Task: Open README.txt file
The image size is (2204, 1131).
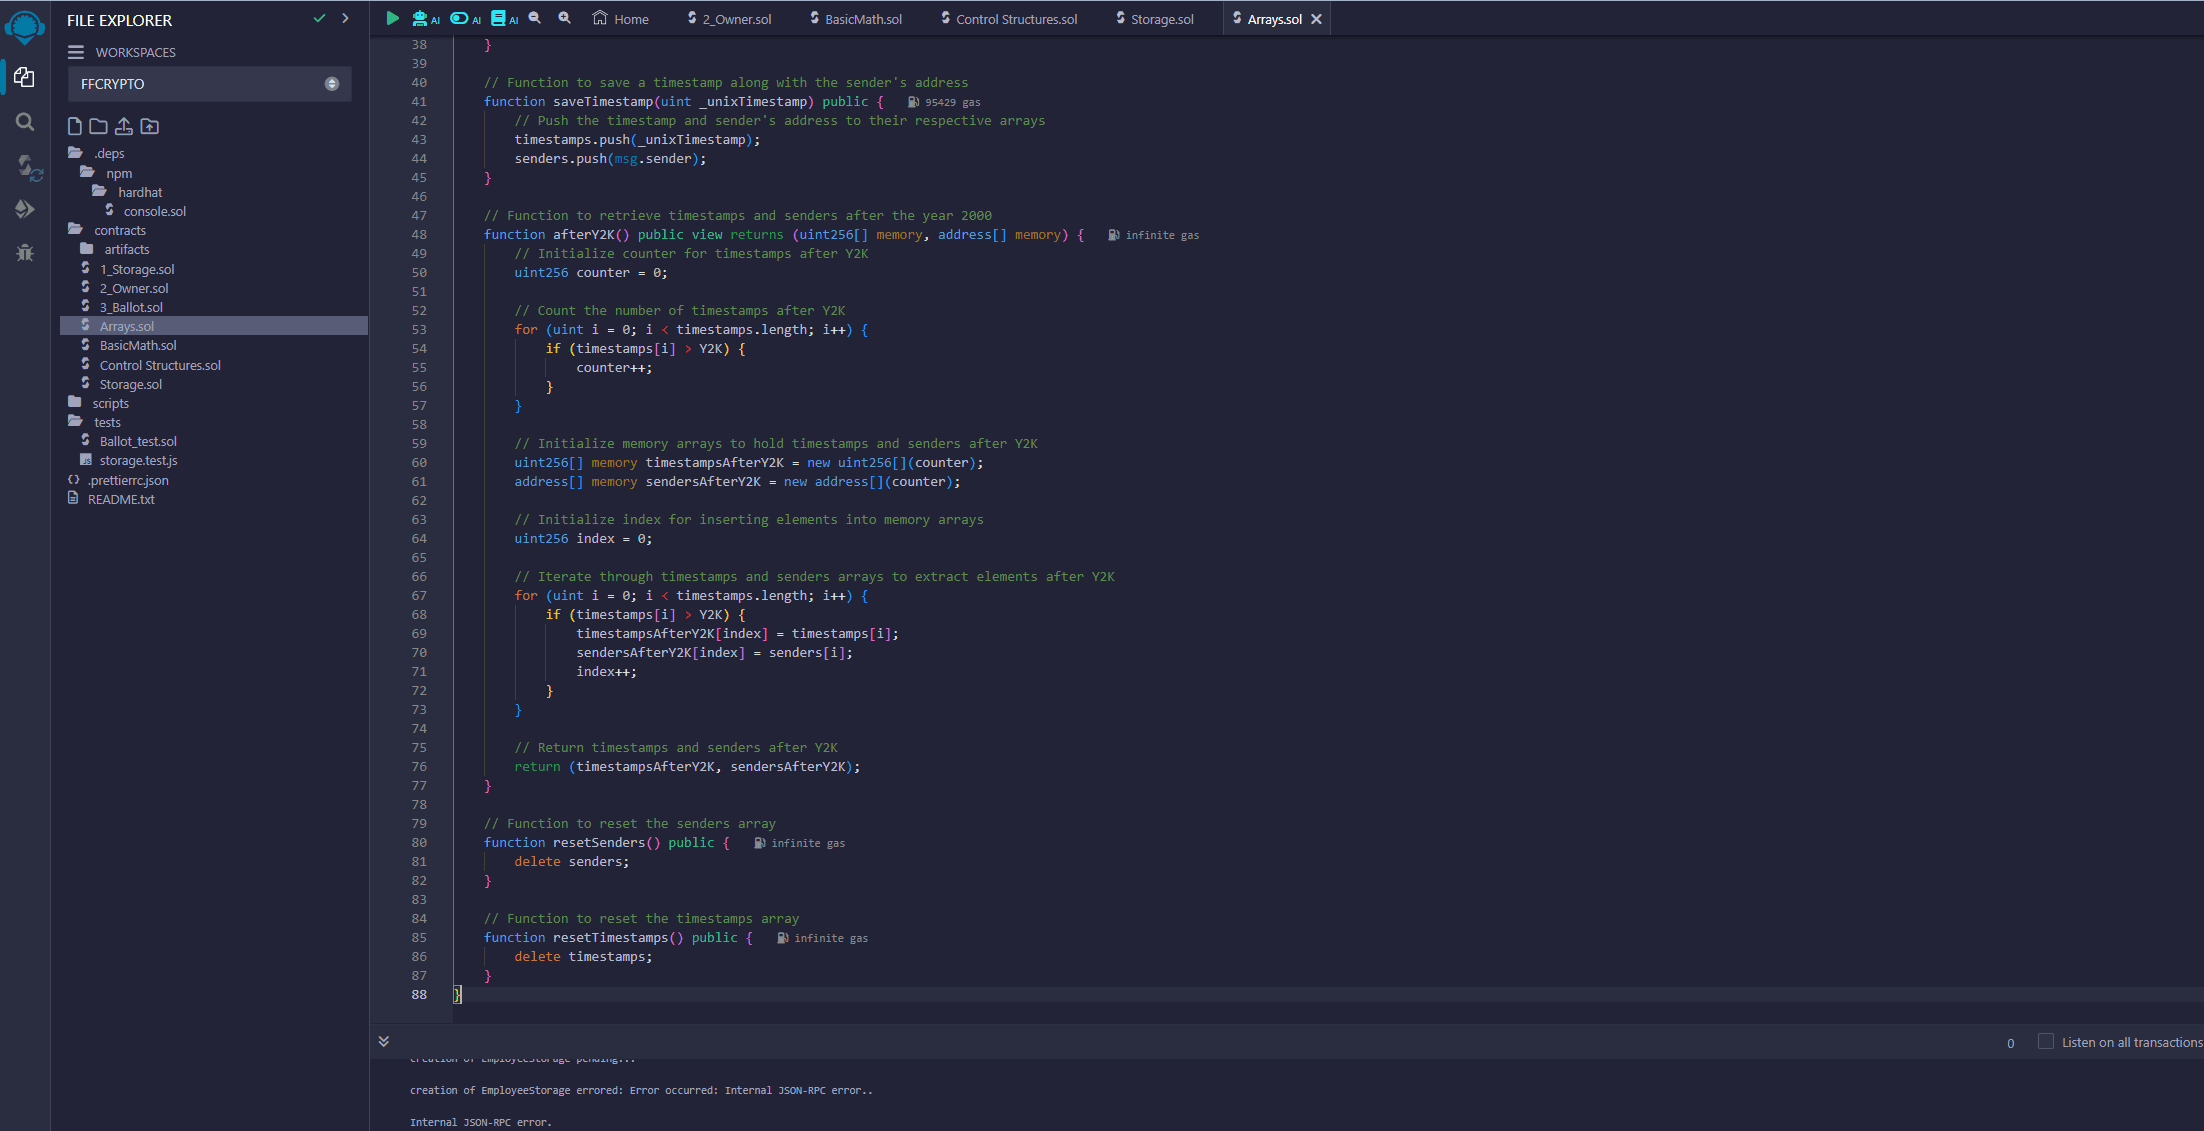Action: pos(111,499)
